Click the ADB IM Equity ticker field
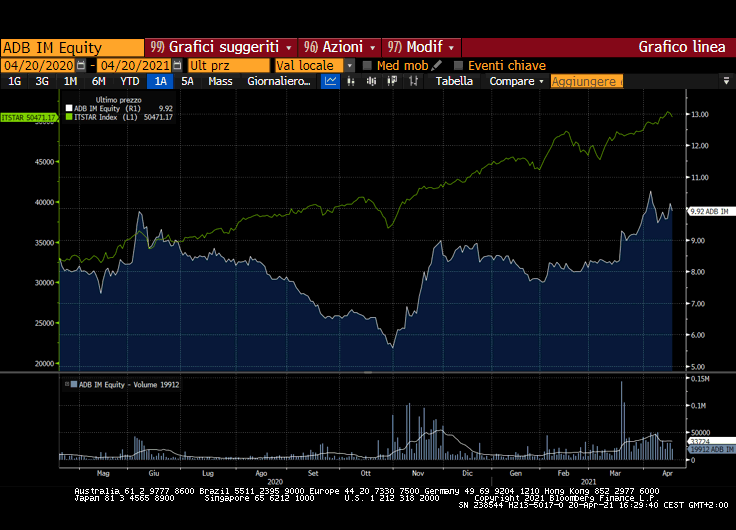The height and width of the screenshot is (530, 736). click(72, 47)
